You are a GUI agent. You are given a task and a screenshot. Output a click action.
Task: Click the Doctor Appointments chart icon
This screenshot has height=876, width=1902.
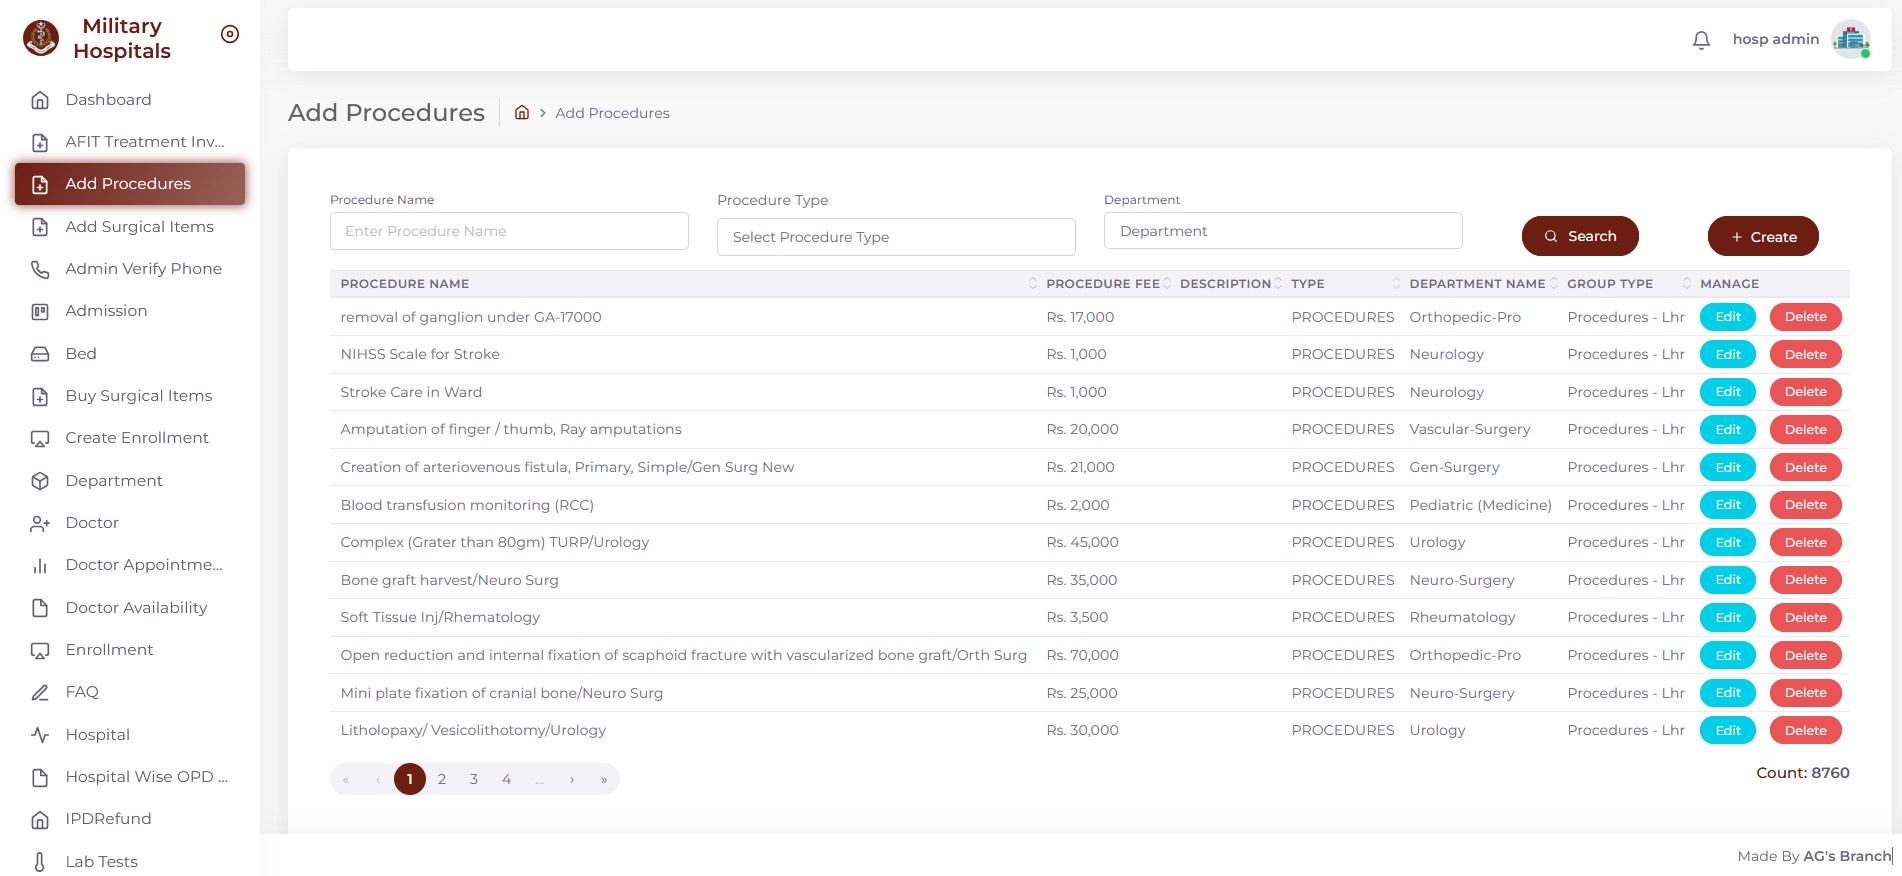[x=40, y=565]
